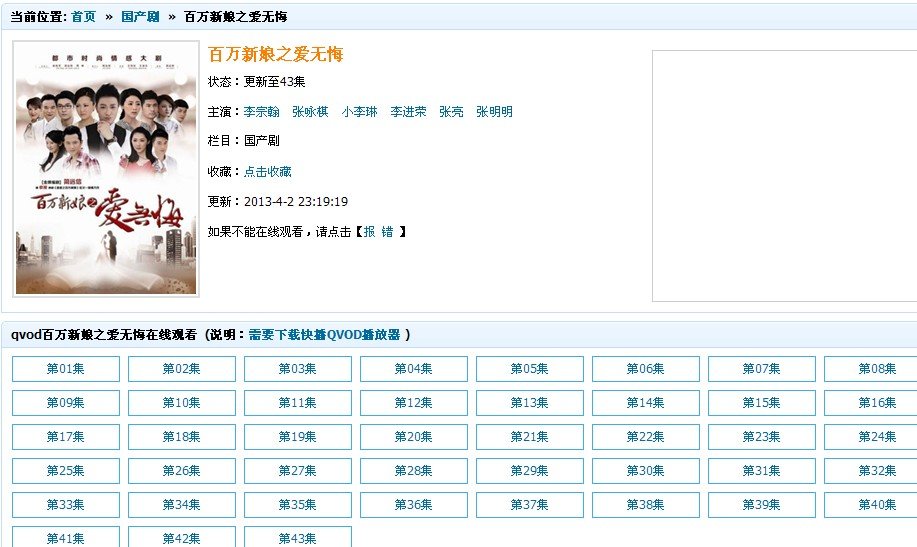Play episode 第05集
This screenshot has width=917, height=547.
pos(530,369)
